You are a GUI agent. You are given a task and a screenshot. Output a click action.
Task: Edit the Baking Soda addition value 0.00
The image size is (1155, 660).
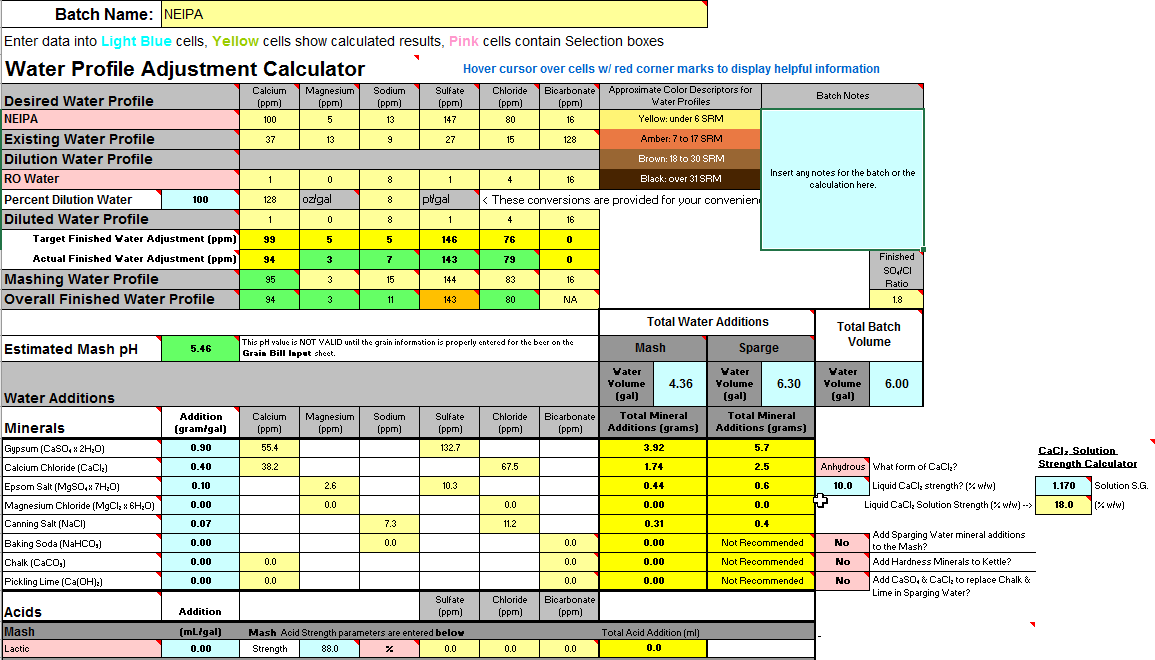point(200,543)
